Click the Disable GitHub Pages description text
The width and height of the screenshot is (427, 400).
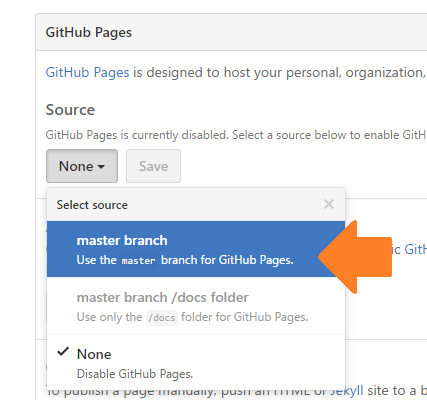[135, 374]
